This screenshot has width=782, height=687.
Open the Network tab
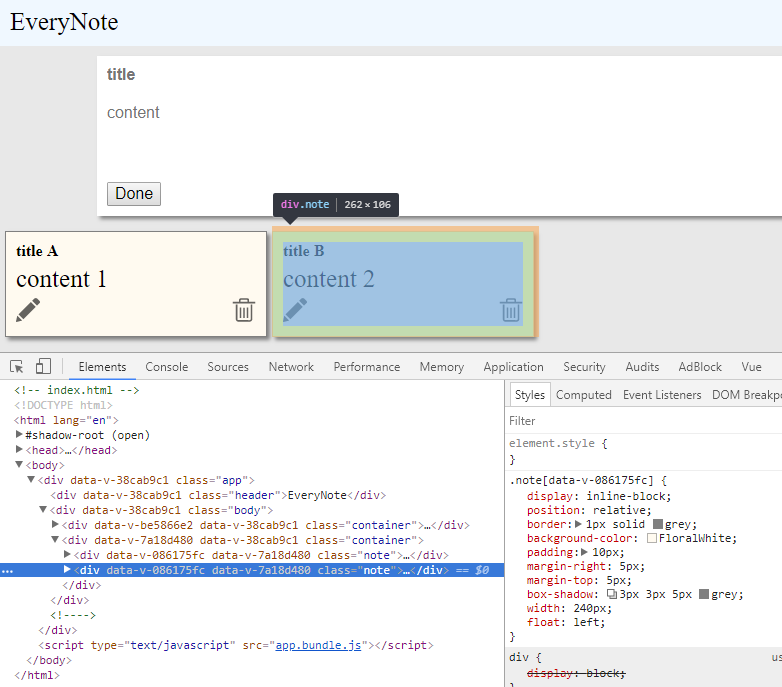(x=291, y=367)
